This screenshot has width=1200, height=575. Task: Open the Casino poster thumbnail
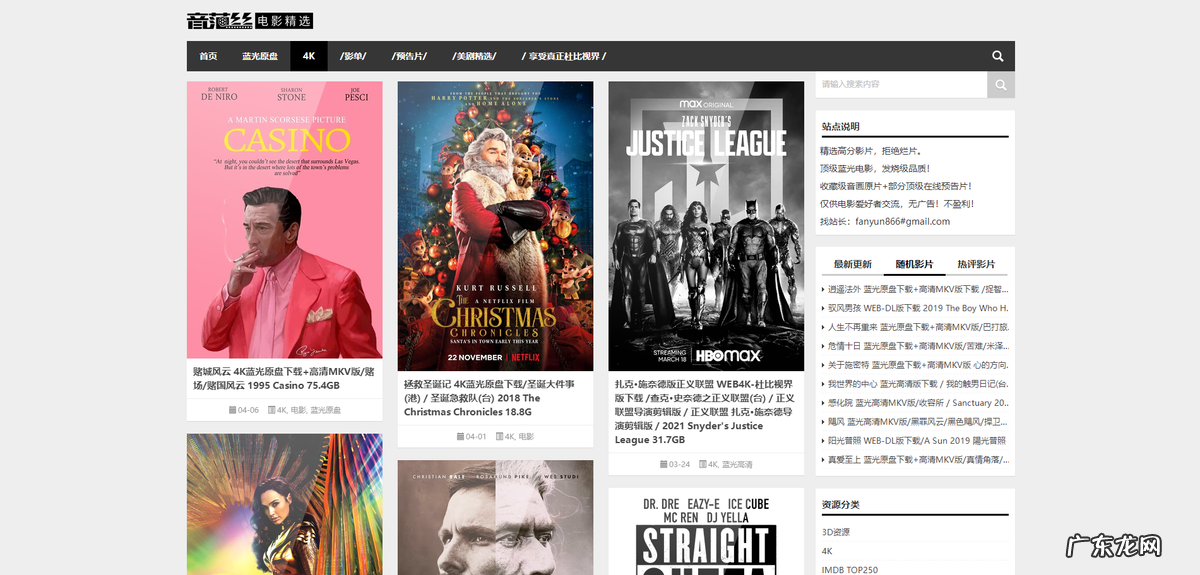click(x=284, y=220)
